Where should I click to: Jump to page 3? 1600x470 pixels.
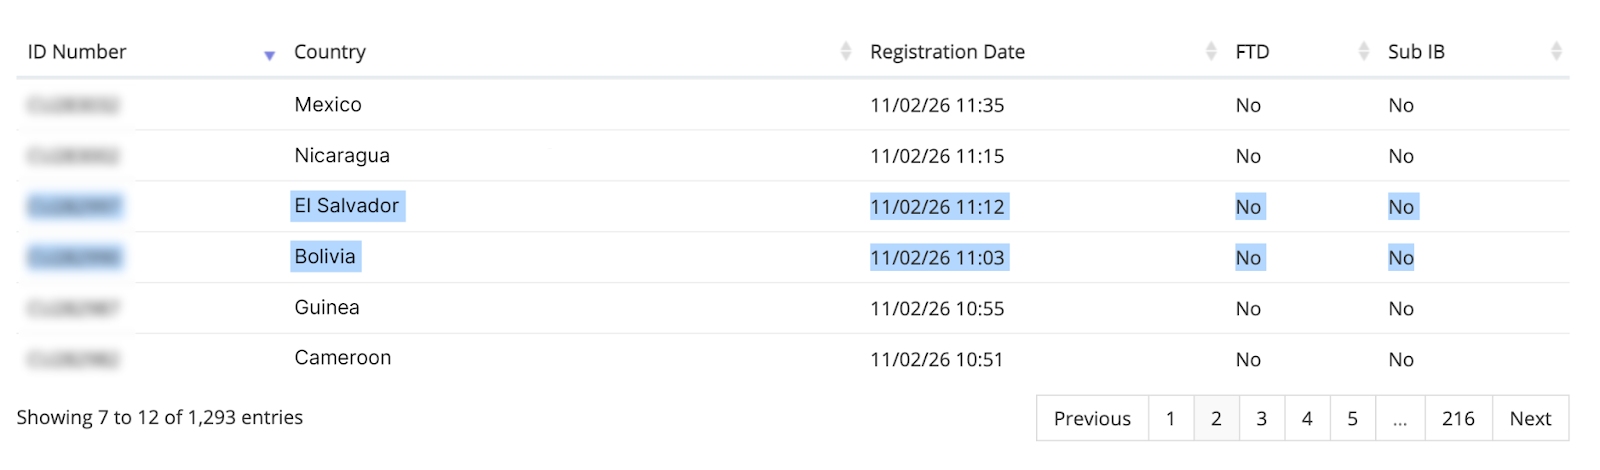1262,418
